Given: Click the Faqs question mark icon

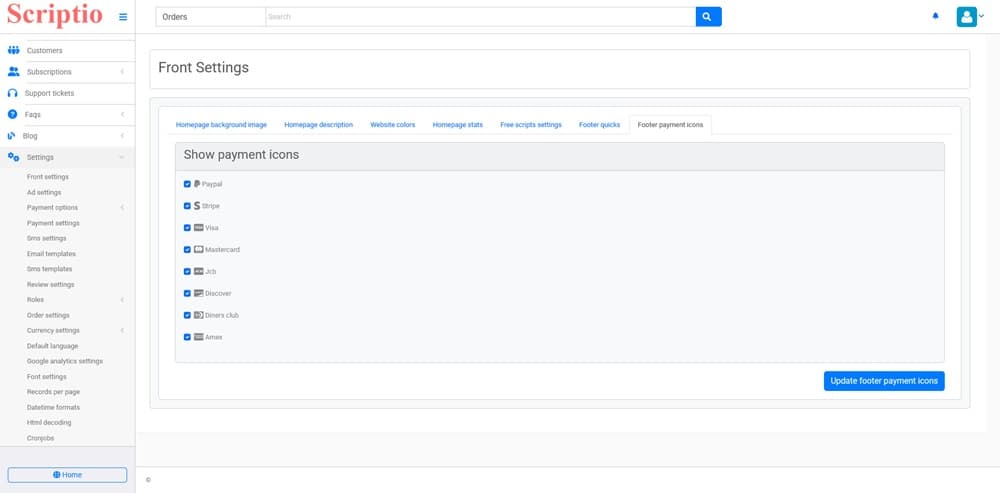Looking at the screenshot, I should coord(13,115).
